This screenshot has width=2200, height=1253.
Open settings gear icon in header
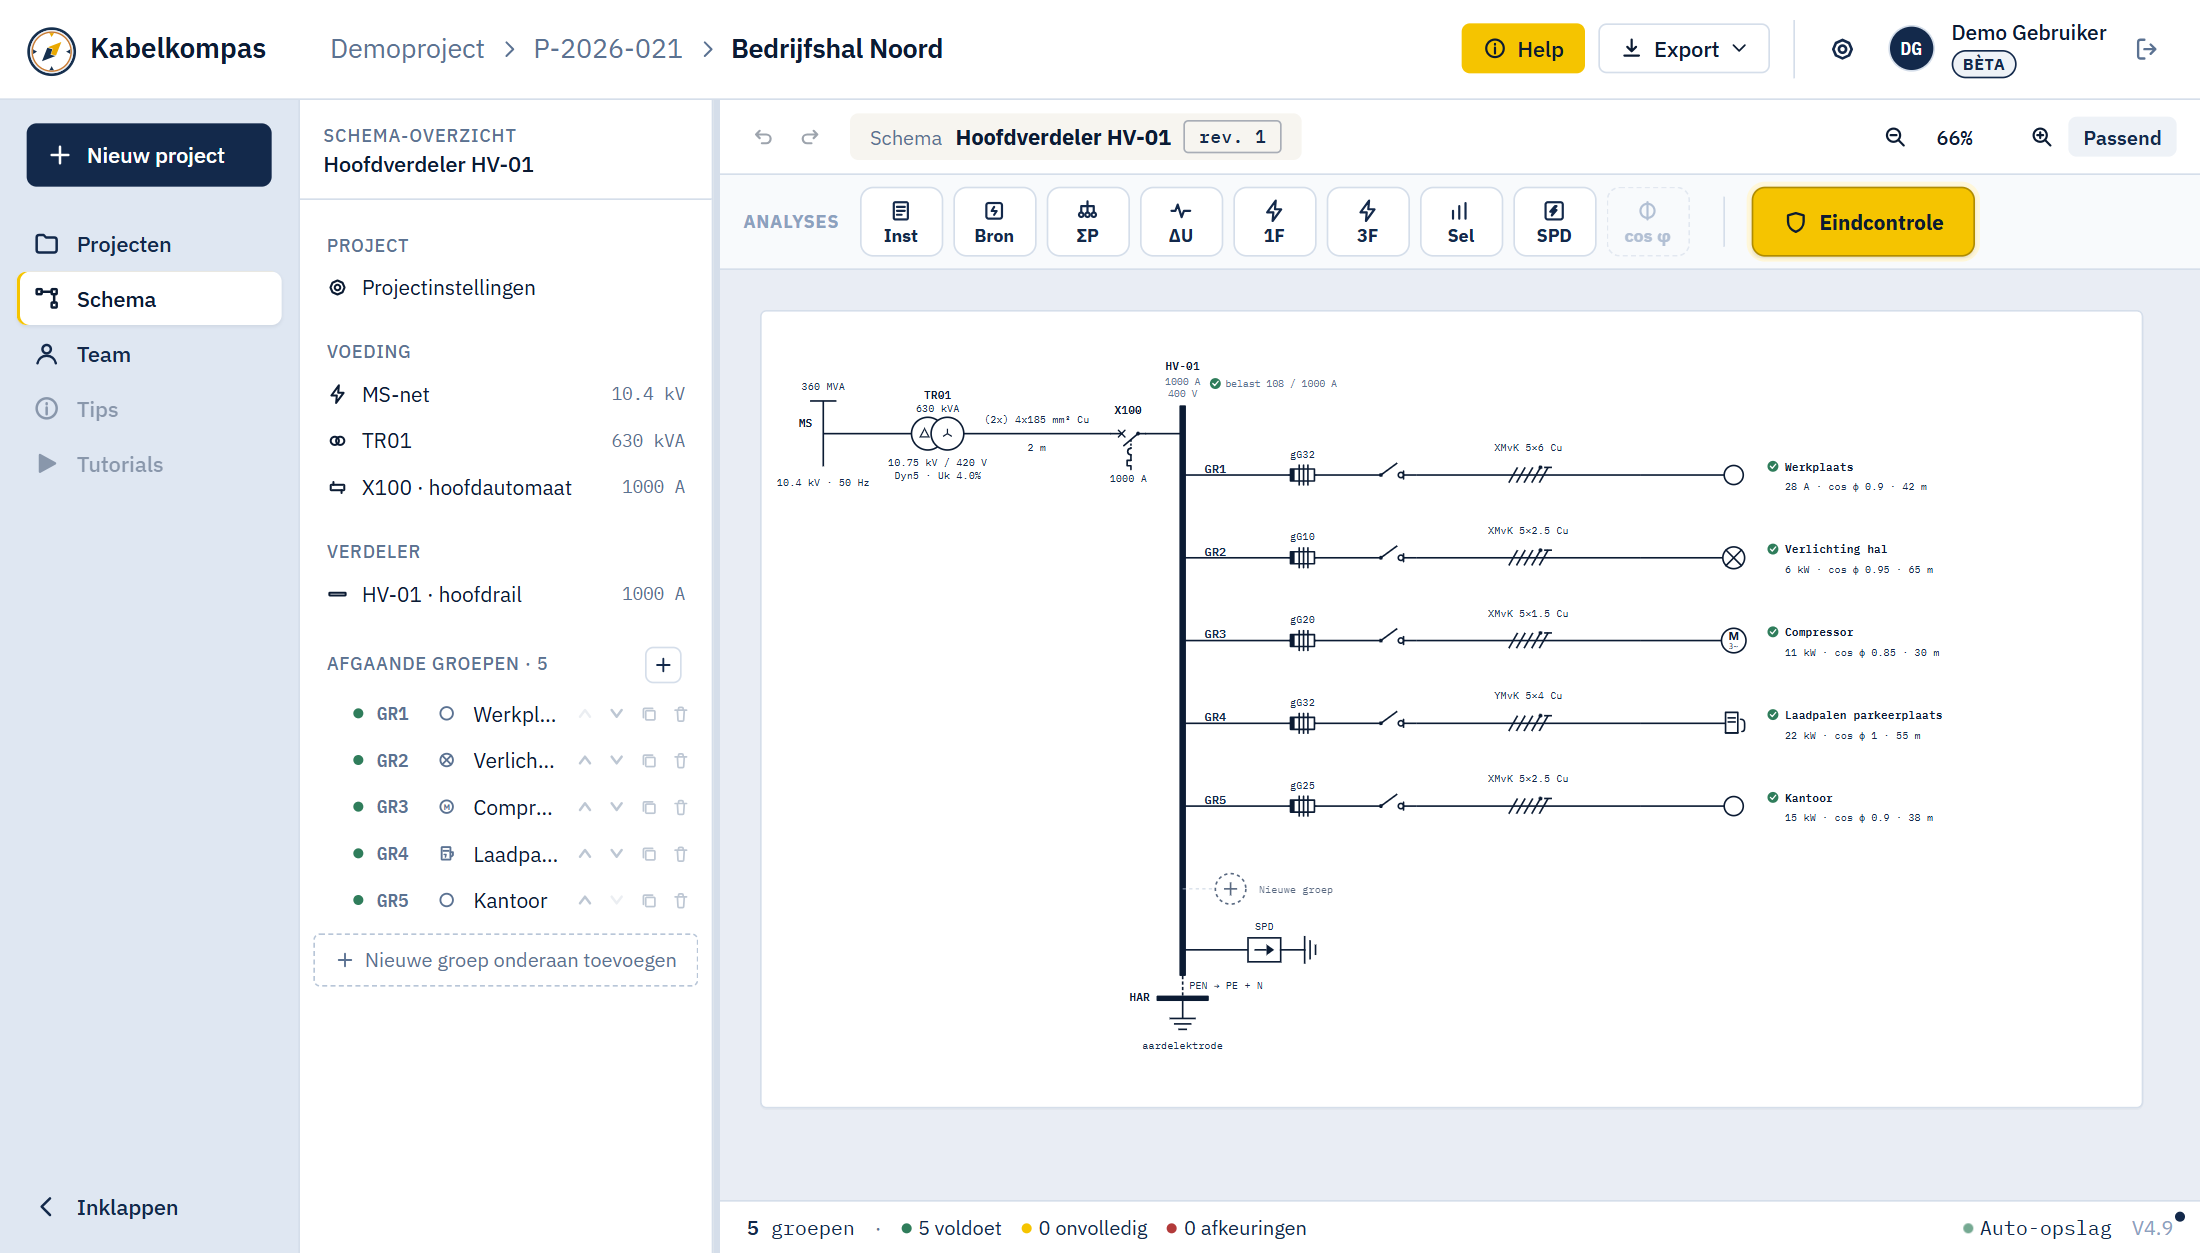(1842, 49)
